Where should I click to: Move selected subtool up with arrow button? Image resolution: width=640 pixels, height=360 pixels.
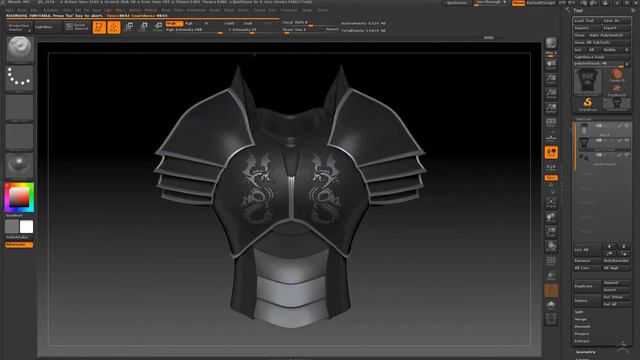point(609,246)
